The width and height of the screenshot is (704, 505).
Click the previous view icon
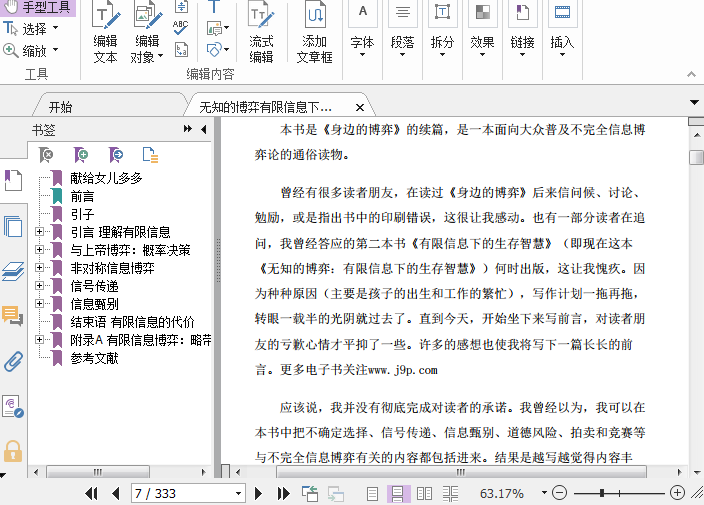(x=310, y=494)
